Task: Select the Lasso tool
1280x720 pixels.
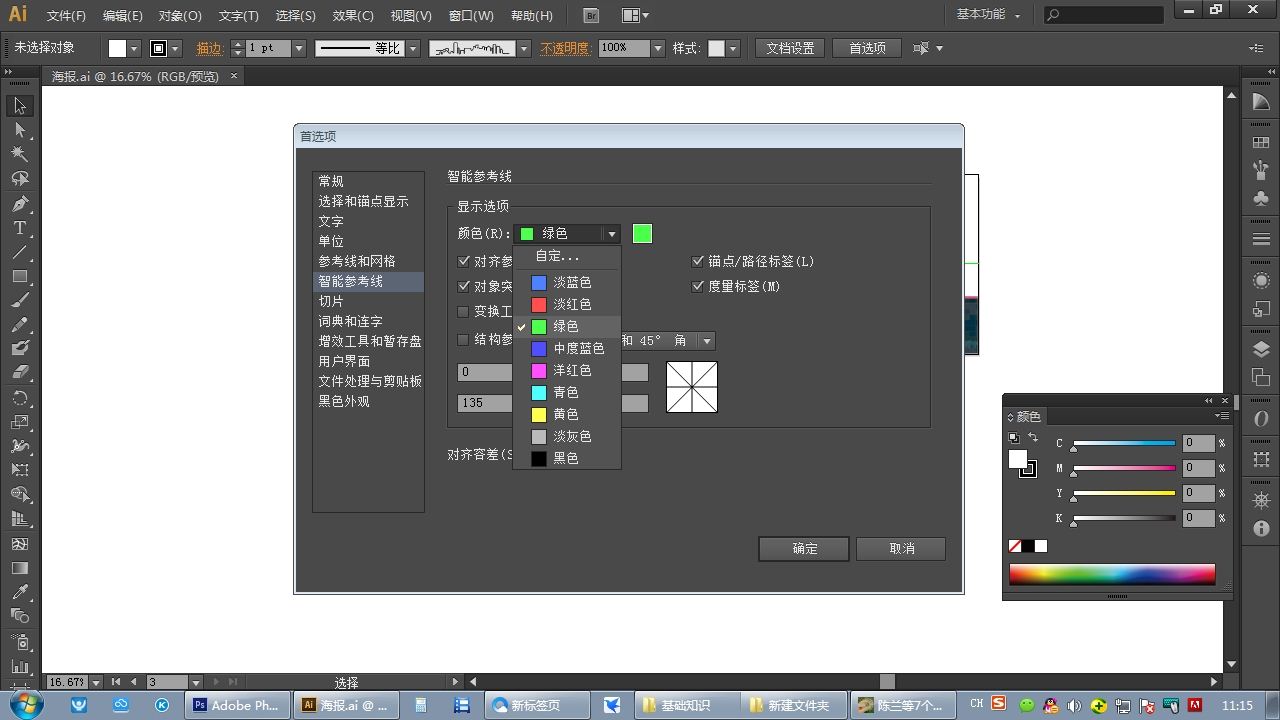Action: pyautogui.click(x=19, y=179)
